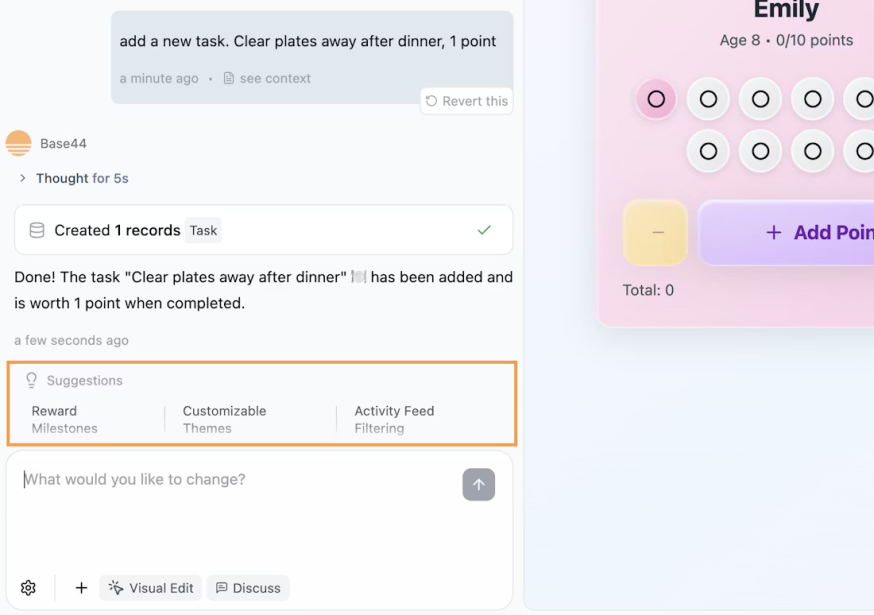
Task: Open the Visual Edit tool
Action: pos(150,587)
